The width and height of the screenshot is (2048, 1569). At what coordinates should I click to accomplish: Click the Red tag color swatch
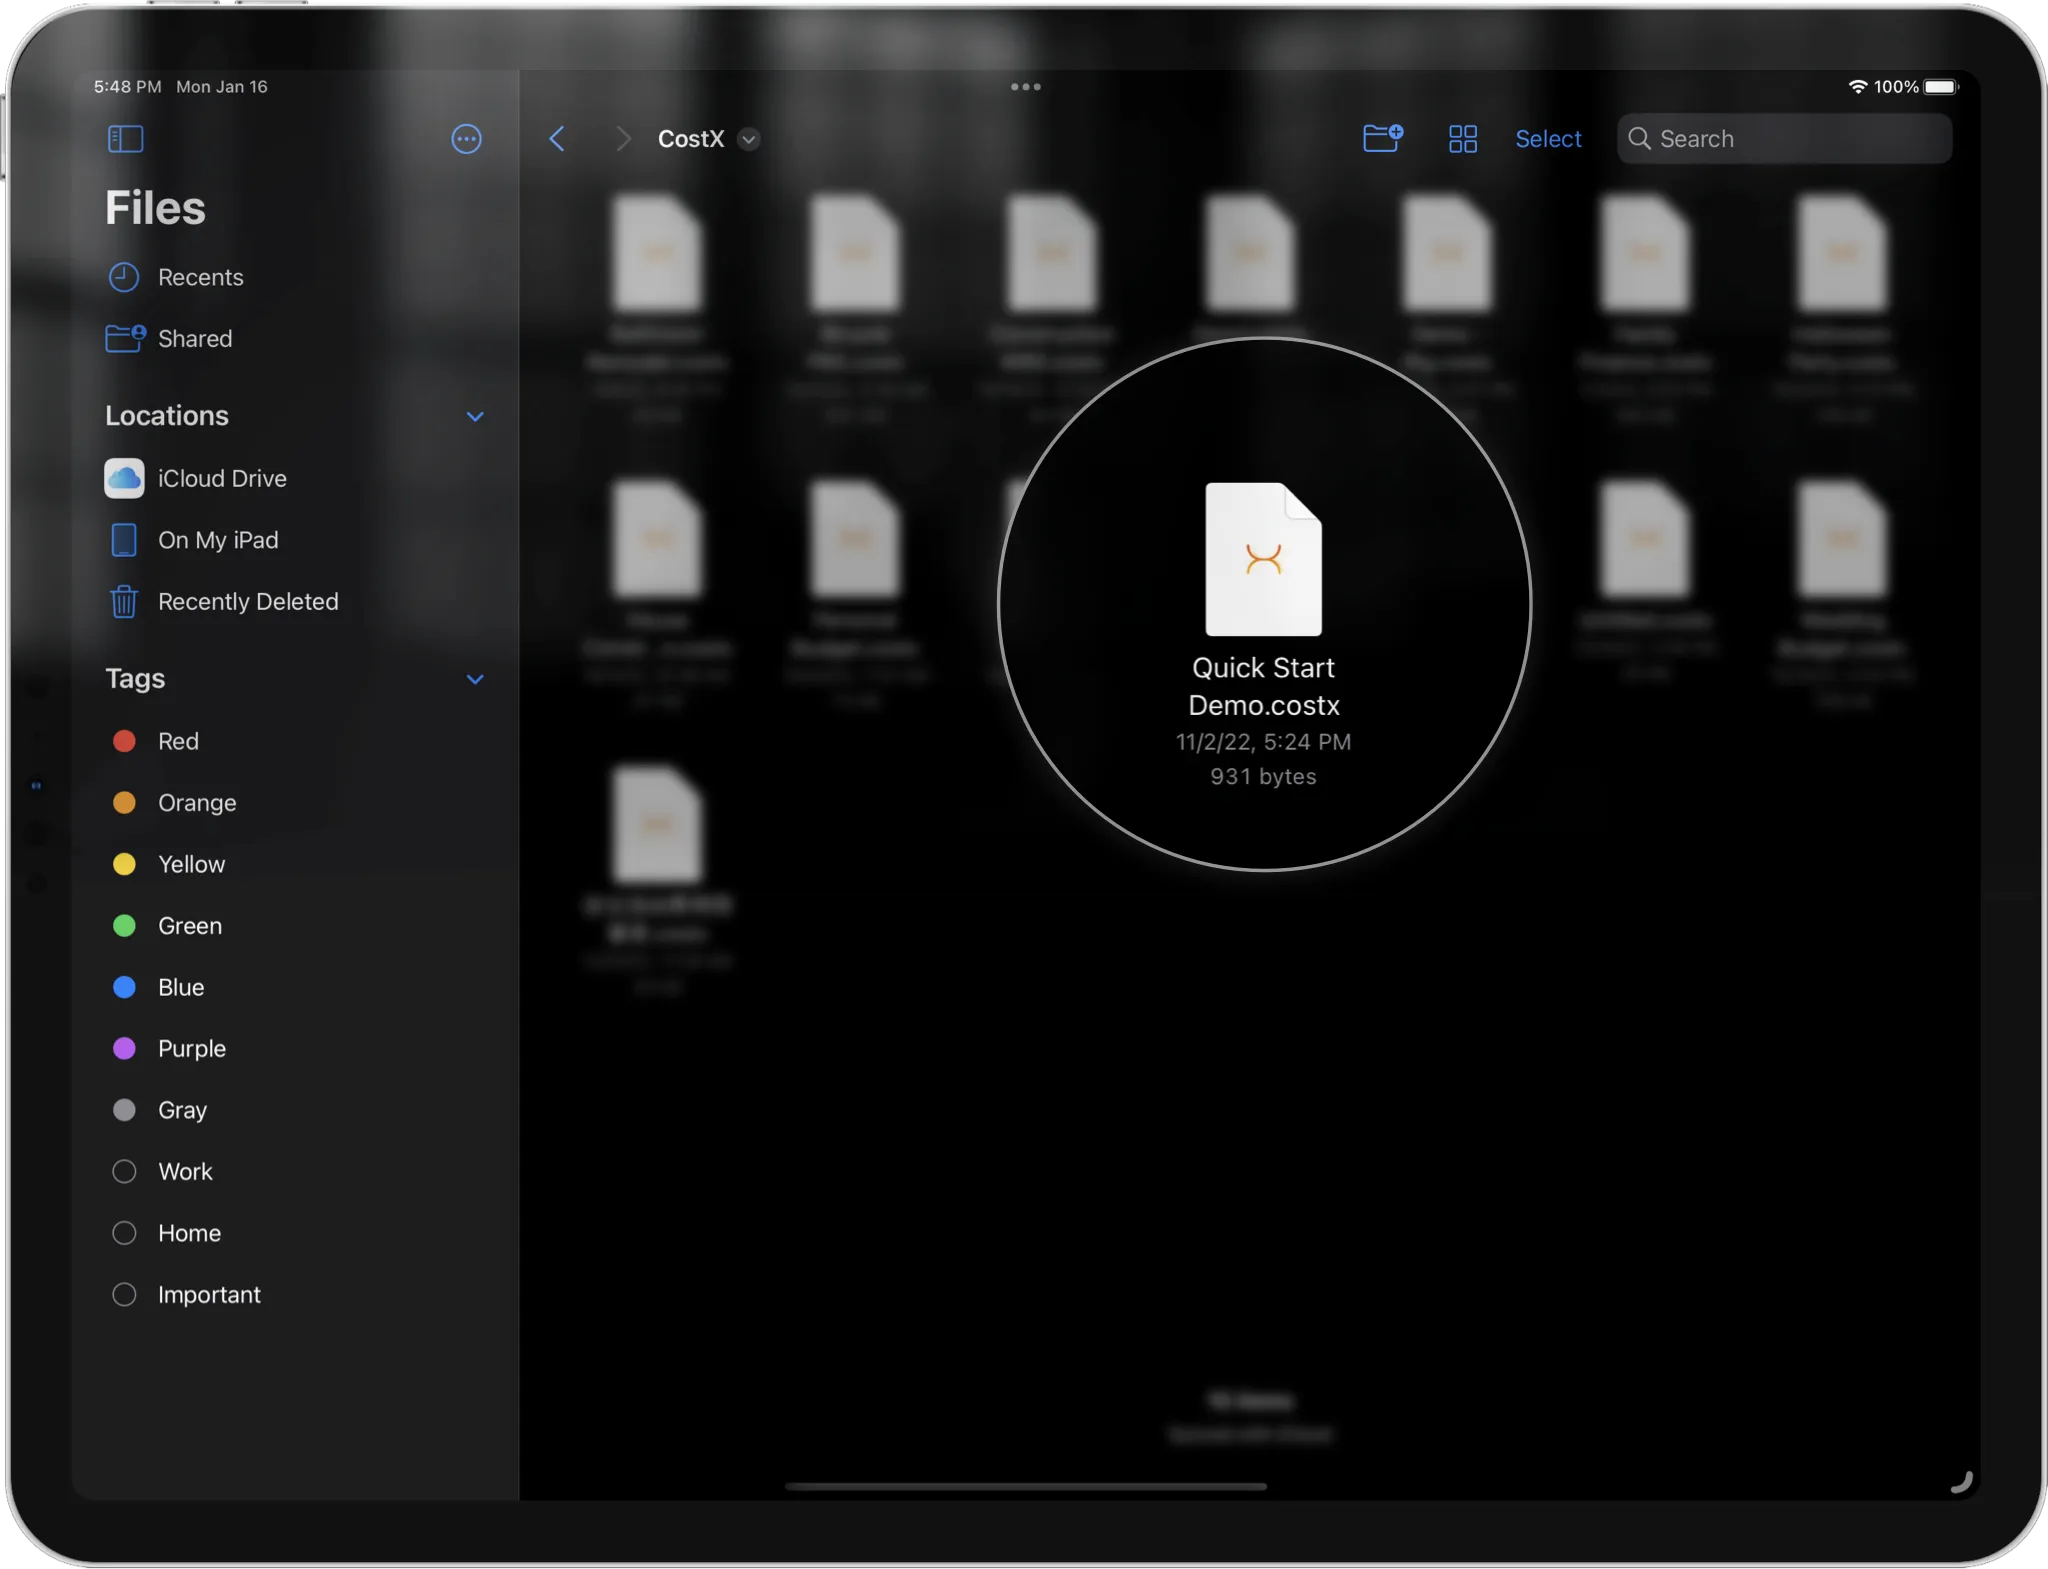(x=124, y=740)
